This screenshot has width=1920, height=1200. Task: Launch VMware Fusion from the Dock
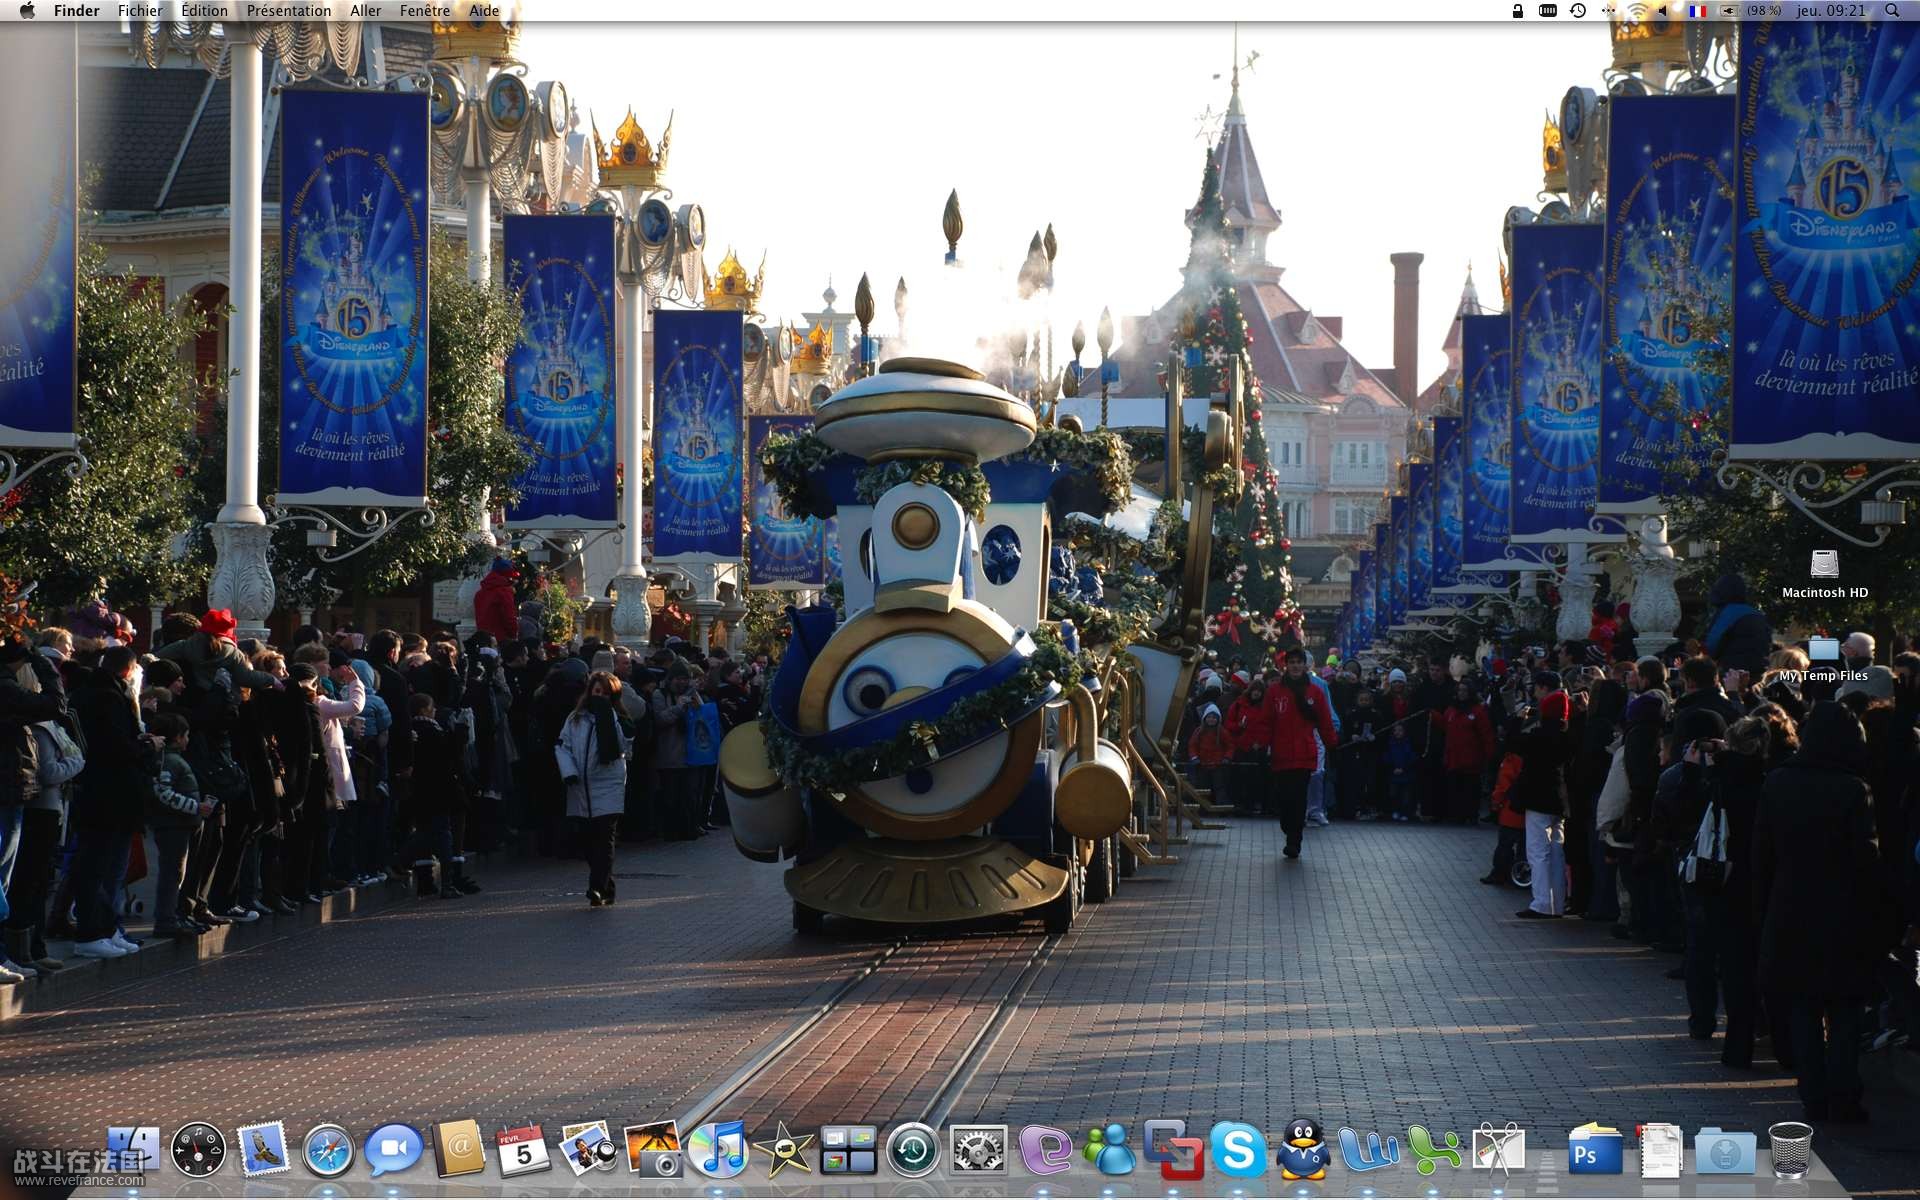(x=1173, y=1150)
